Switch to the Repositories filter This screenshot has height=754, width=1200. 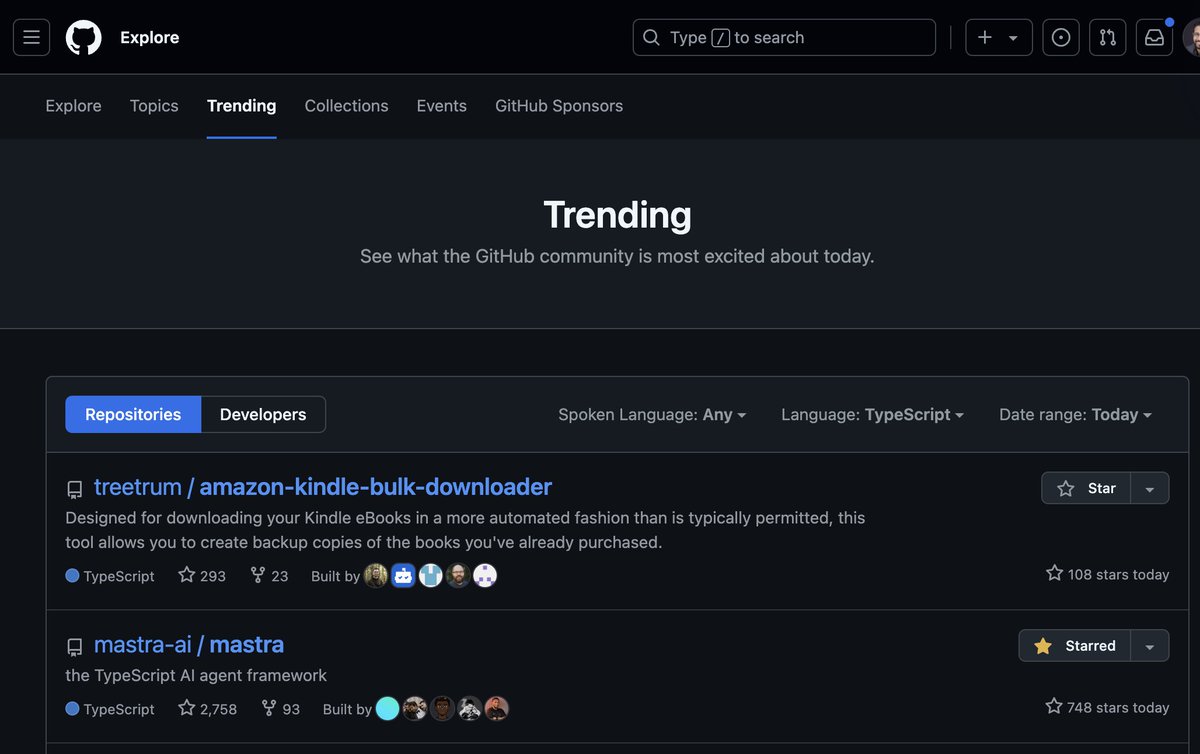coord(133,414)
